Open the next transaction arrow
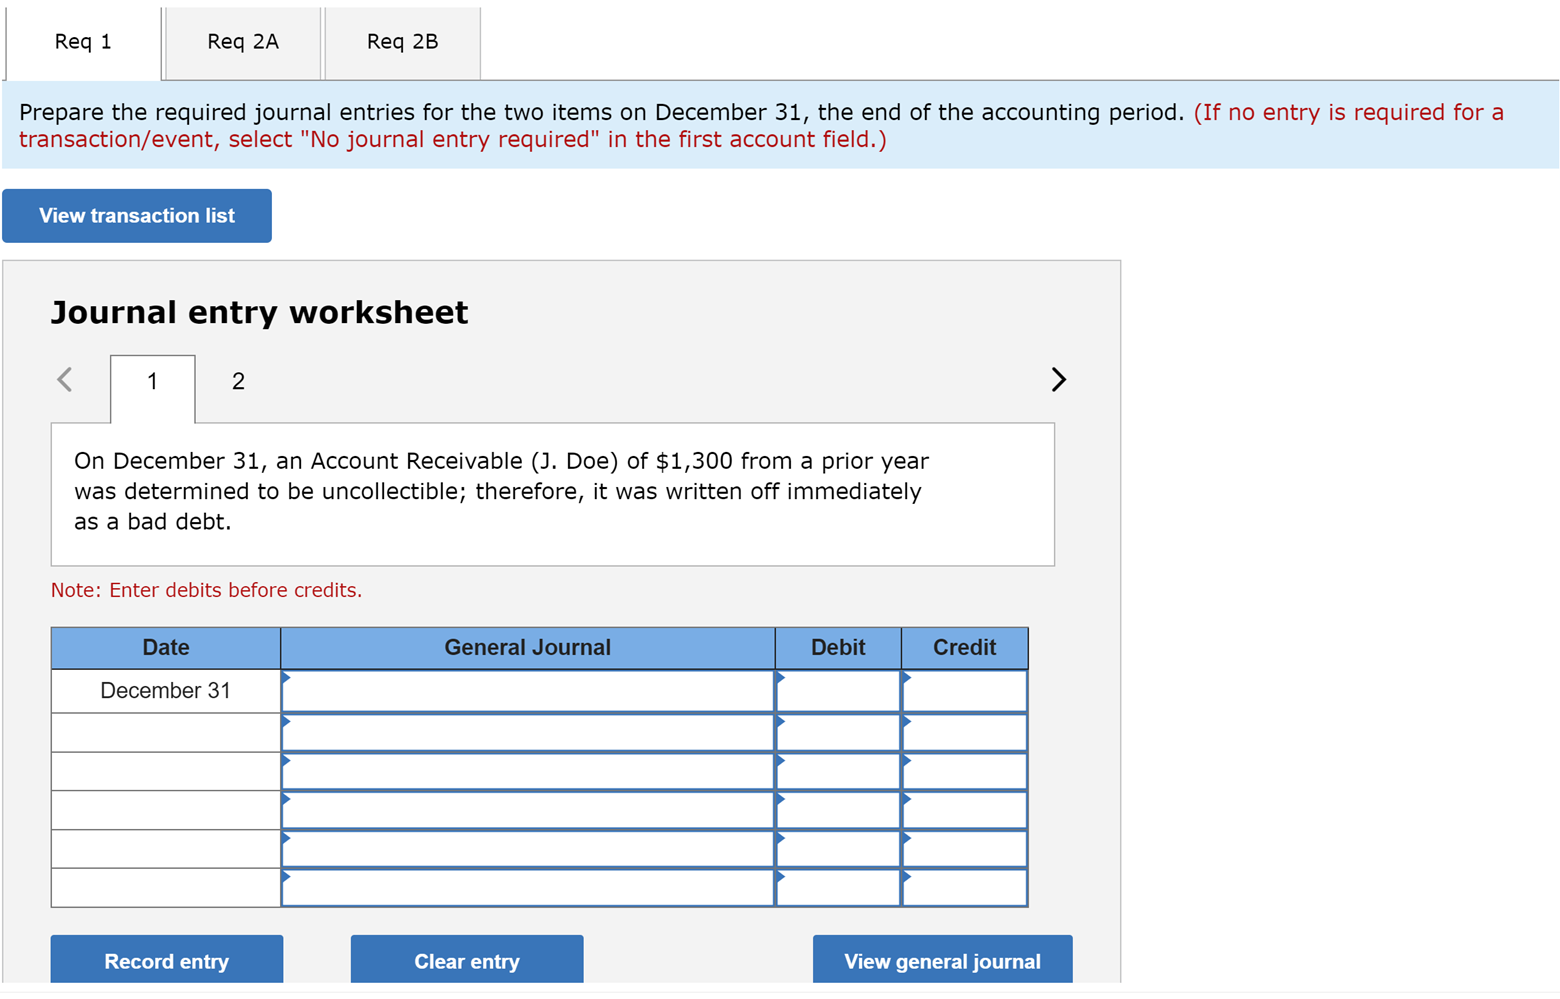This screenshot has height=999, width=1560. point(1058,379)
